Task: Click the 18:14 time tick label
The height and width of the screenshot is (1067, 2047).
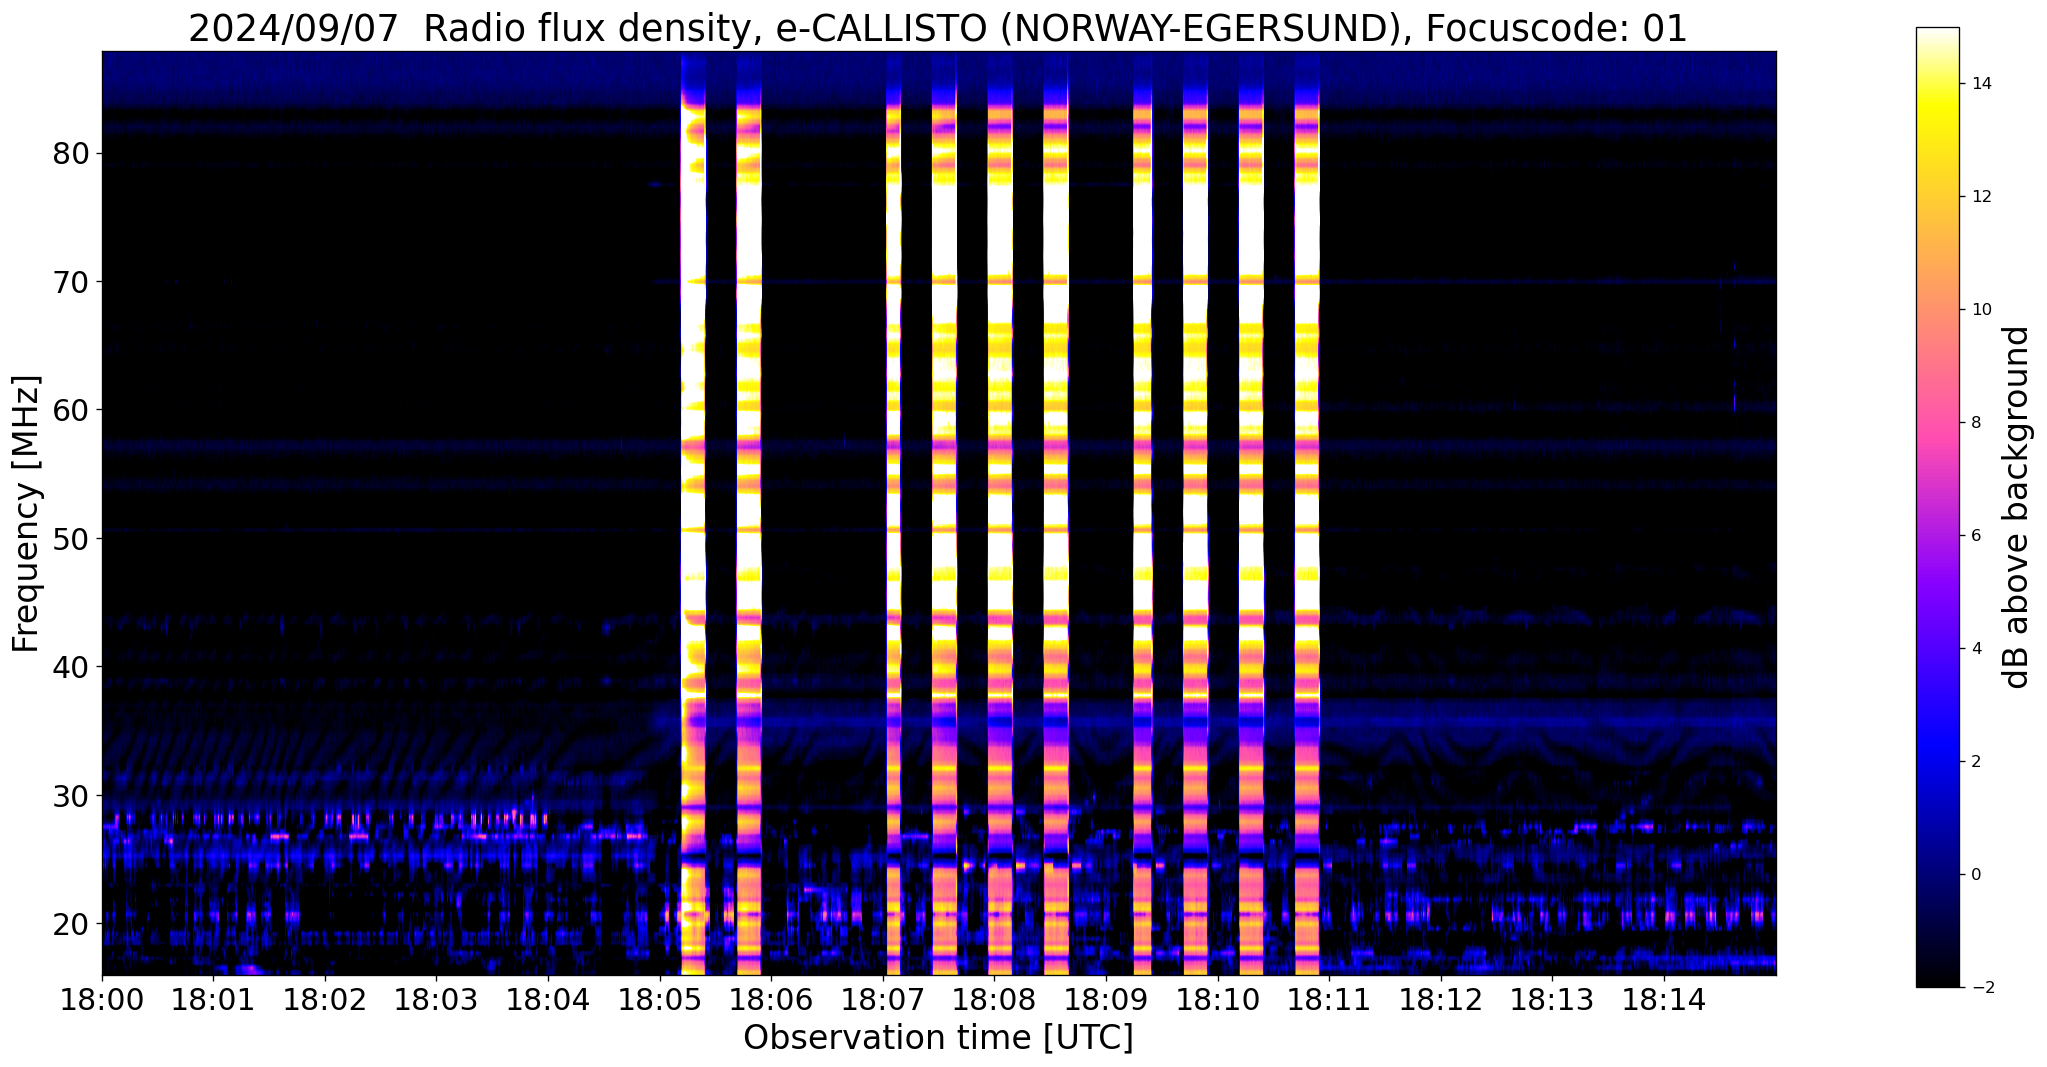Action: click(x=1664, y=999)
